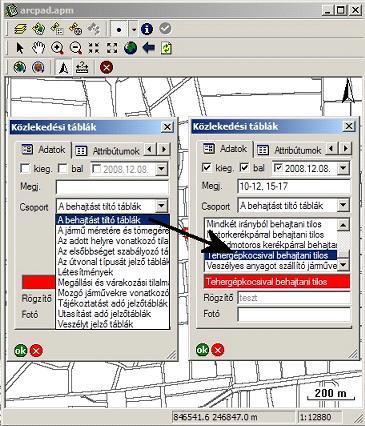
Task: Click the scale bar tool icon
Action: pyautogui.click(x=82, y=68)
